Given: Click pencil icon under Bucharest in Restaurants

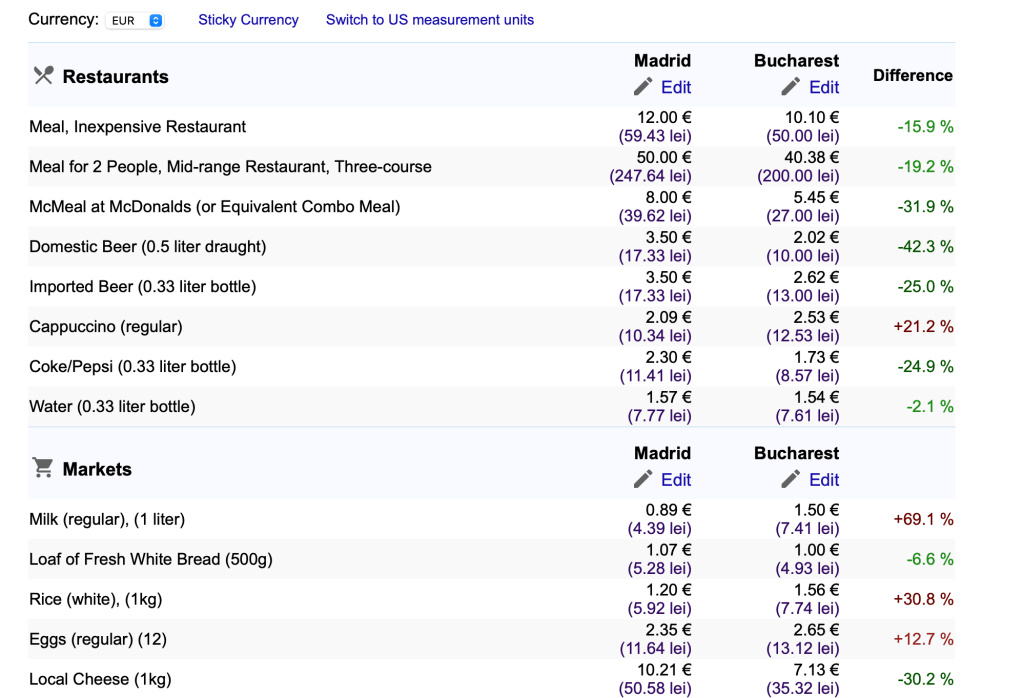Looking at the screenshot, I should [791, 87].
